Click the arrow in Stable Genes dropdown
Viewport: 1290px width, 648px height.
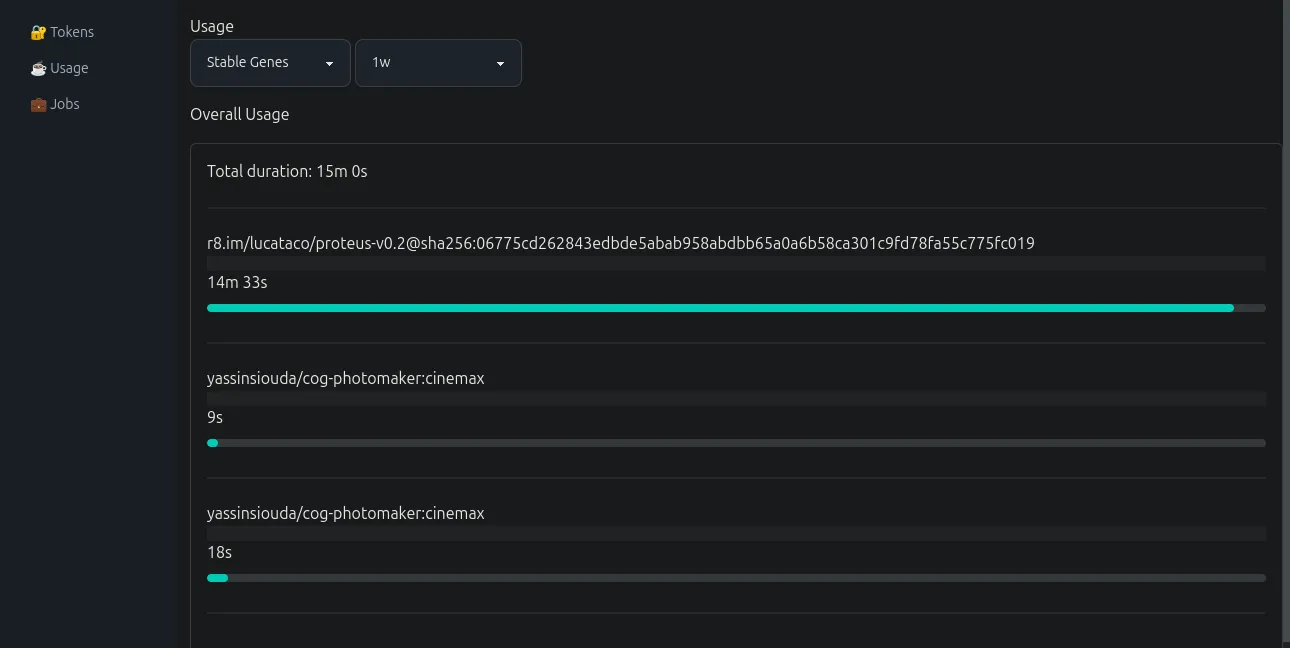pyautogui.click(x=329, y=64)
